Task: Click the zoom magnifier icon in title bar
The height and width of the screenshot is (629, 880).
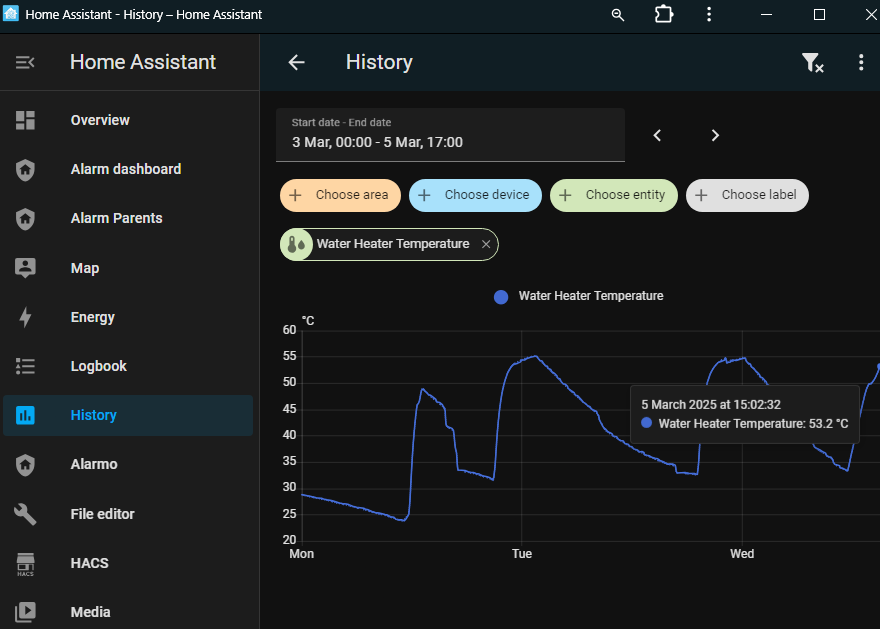Action: (617, 15)
